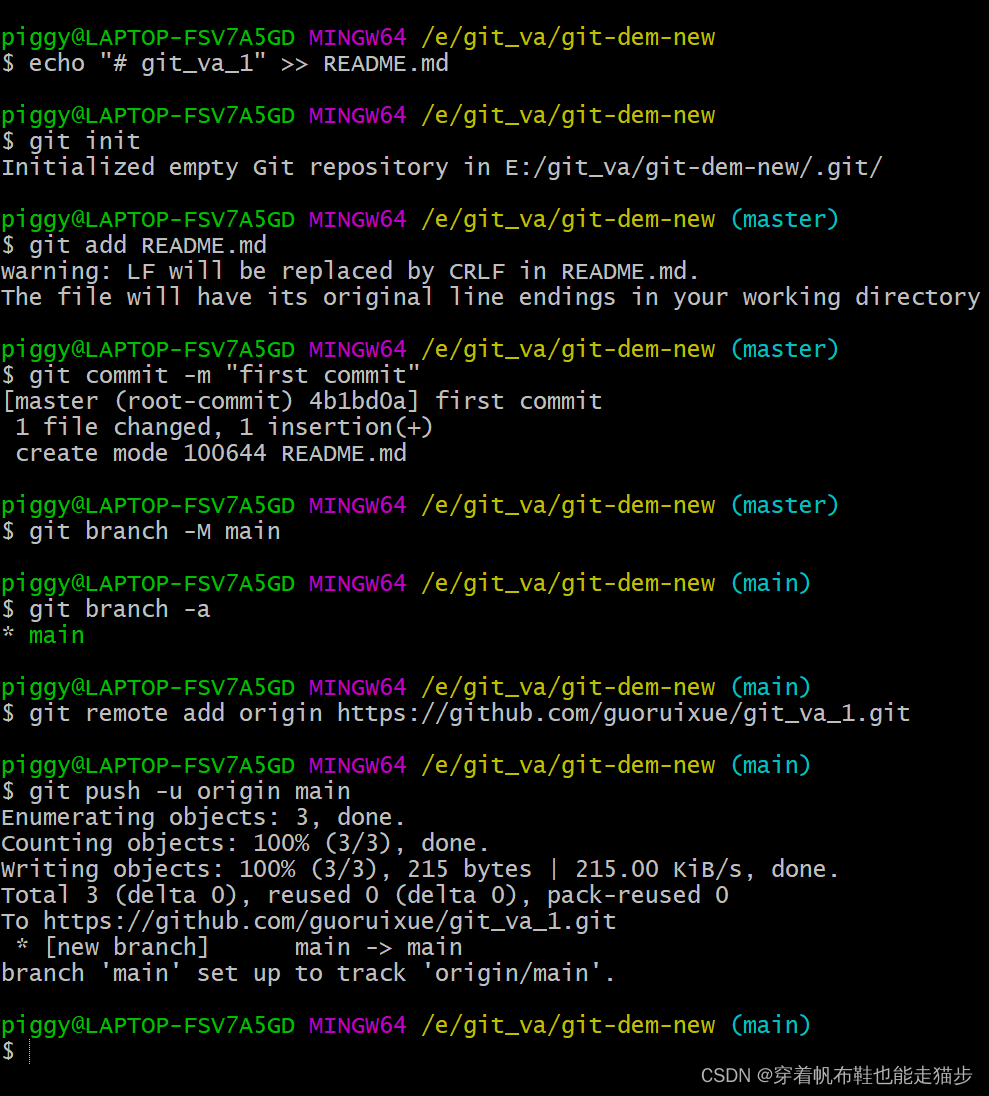The width and height of the screenshot is (989, 1096).
Task: Select the asterisk before 'main' in branch list
Action: (x=8, y=634)
